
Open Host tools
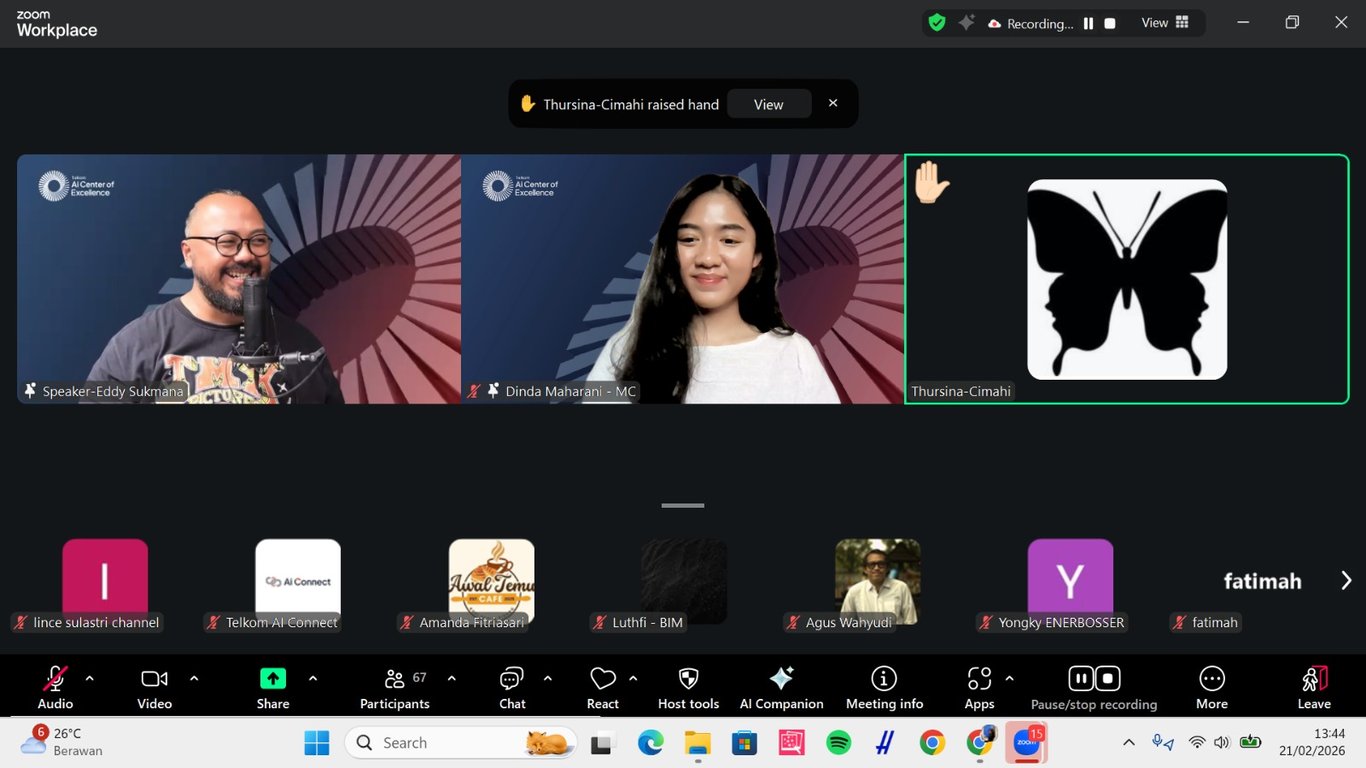pos(687,686)
